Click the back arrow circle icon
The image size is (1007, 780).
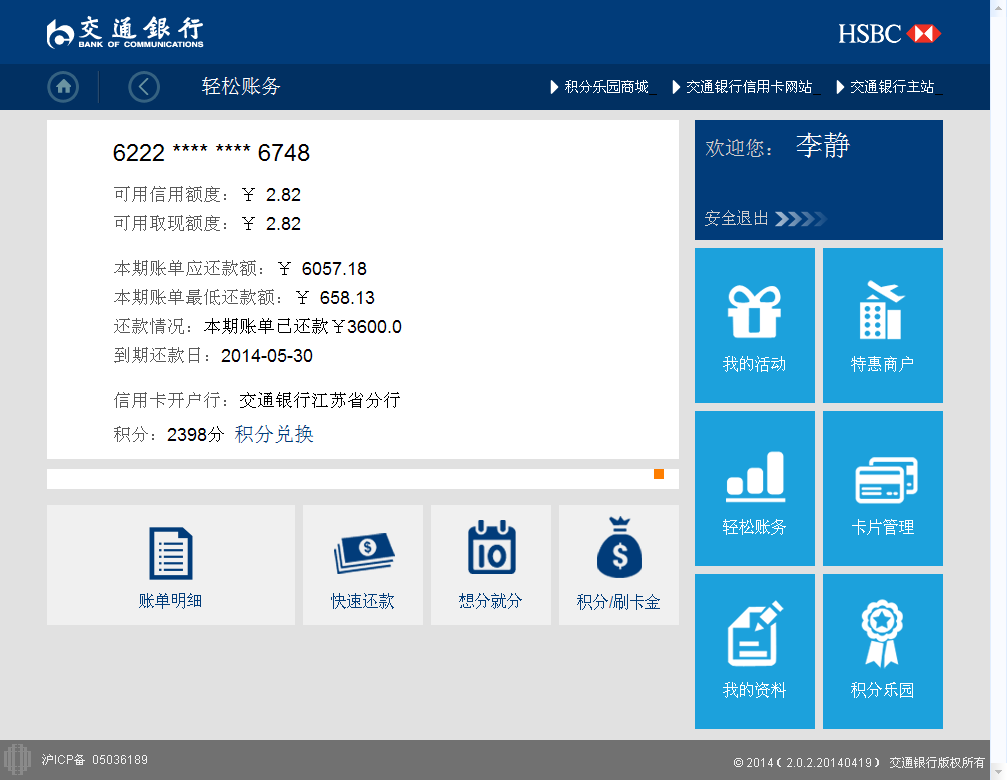pos(144,87)
